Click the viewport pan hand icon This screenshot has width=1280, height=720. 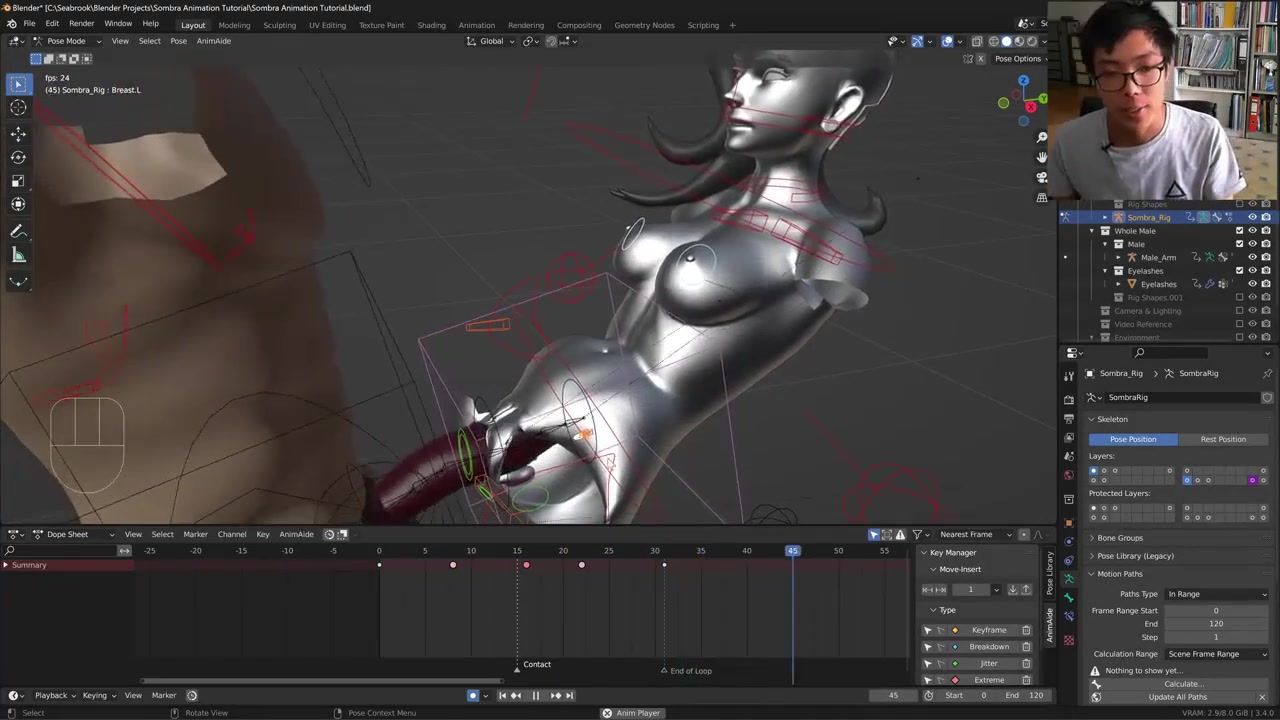[x=1042, y=157]
